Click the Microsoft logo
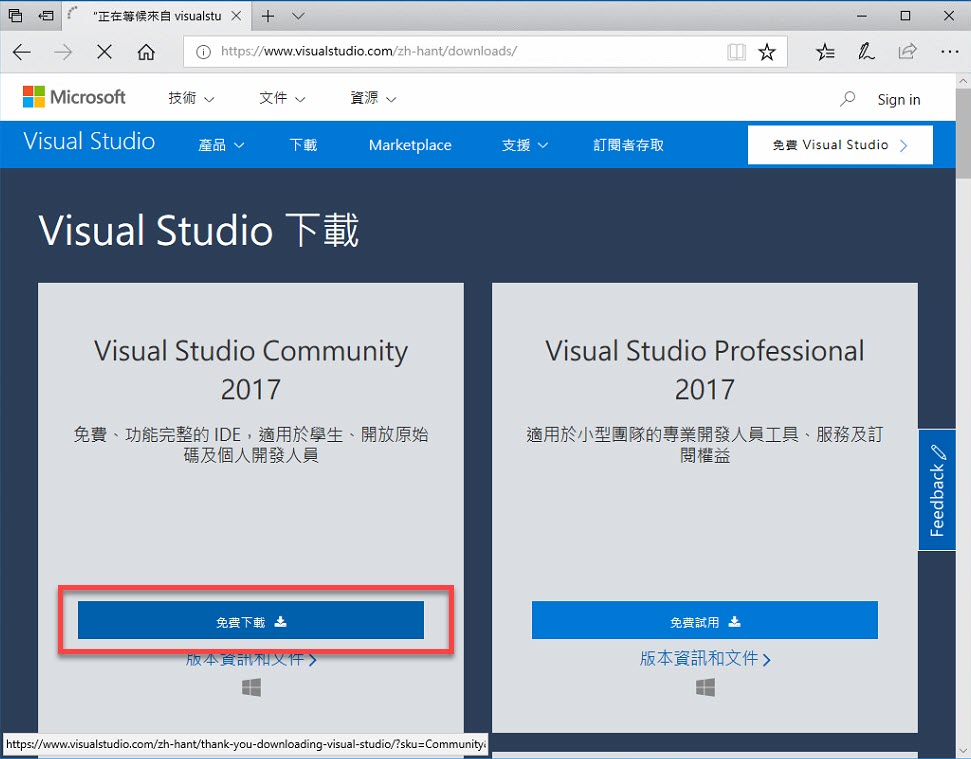 (x=74, y=97)
